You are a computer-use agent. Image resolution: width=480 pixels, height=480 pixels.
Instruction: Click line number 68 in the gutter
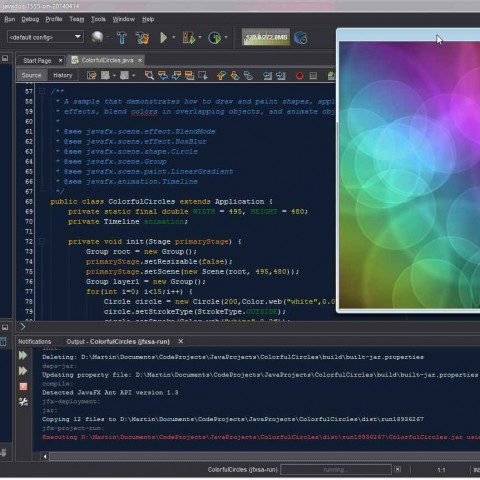[x=29, y=201]
